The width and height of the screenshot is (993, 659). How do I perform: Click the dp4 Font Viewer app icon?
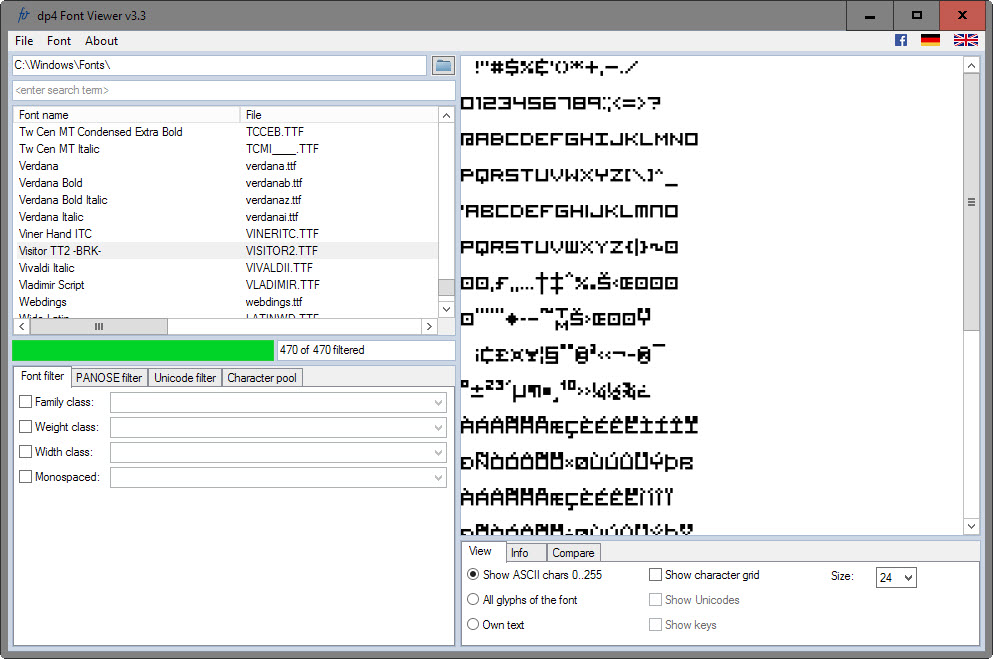coord(23,15)
